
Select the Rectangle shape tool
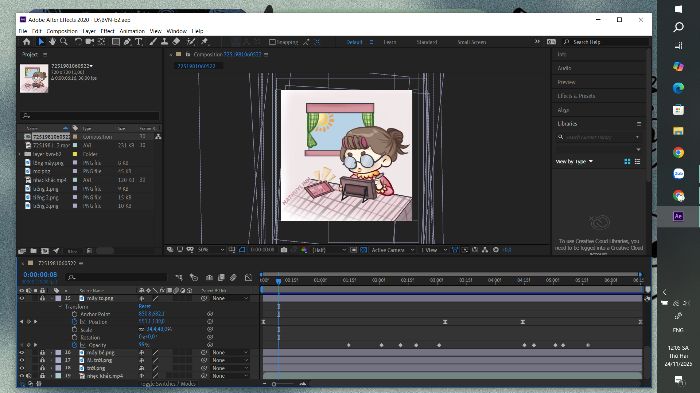pyautogui.click(x=116, y=42)
